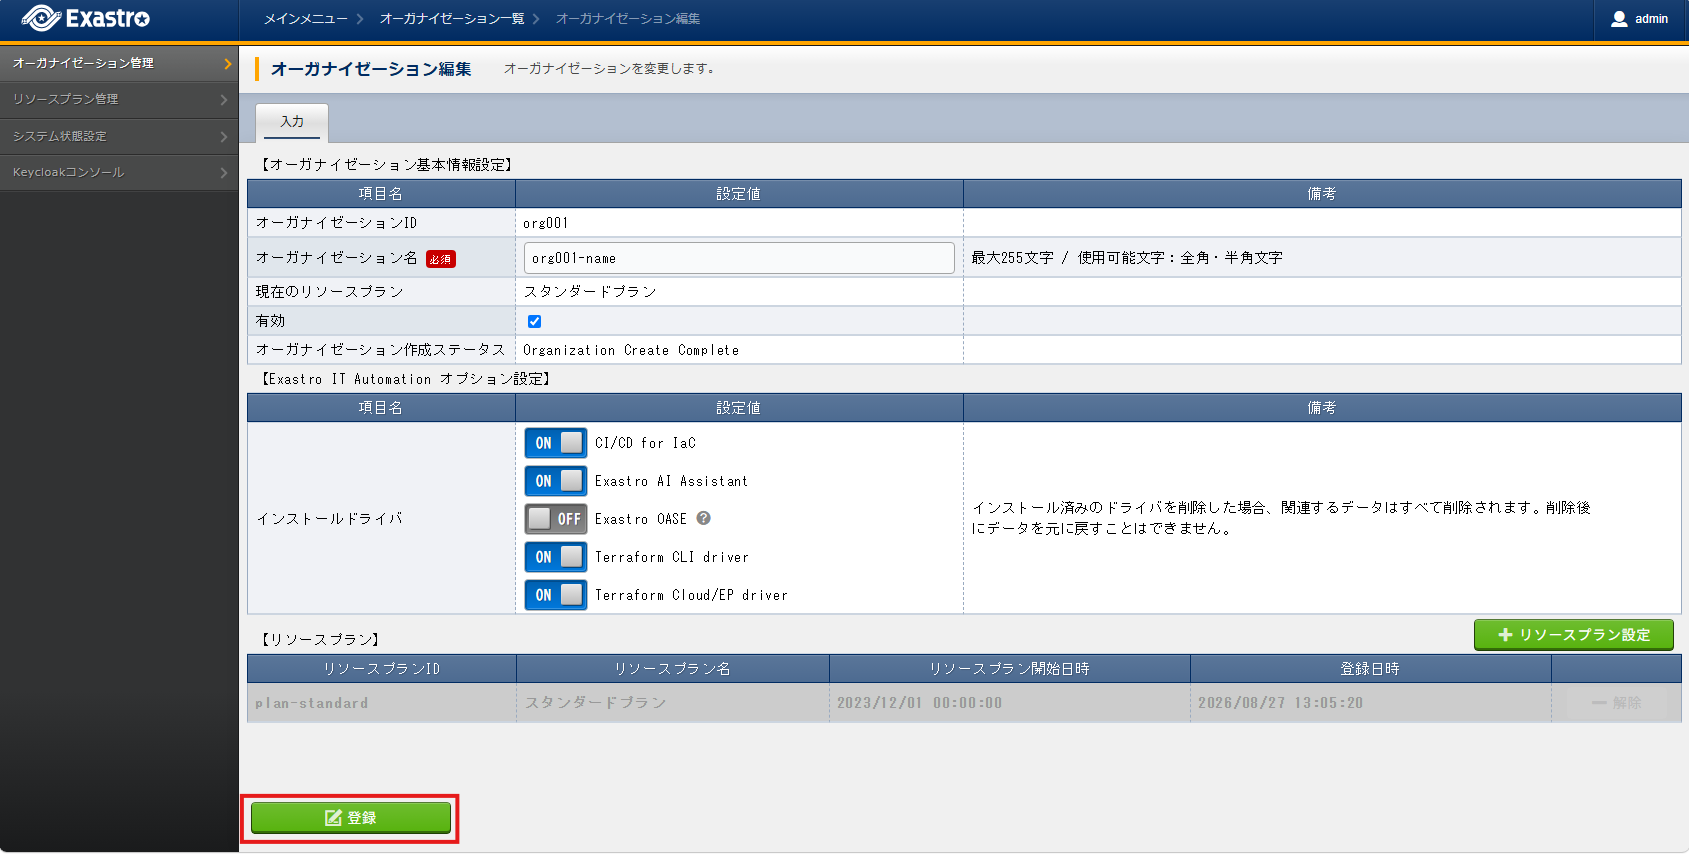This screenshot has width=1689, height=854.
Task: Click the admin user avatar icon
Action: click(1619, 19)
